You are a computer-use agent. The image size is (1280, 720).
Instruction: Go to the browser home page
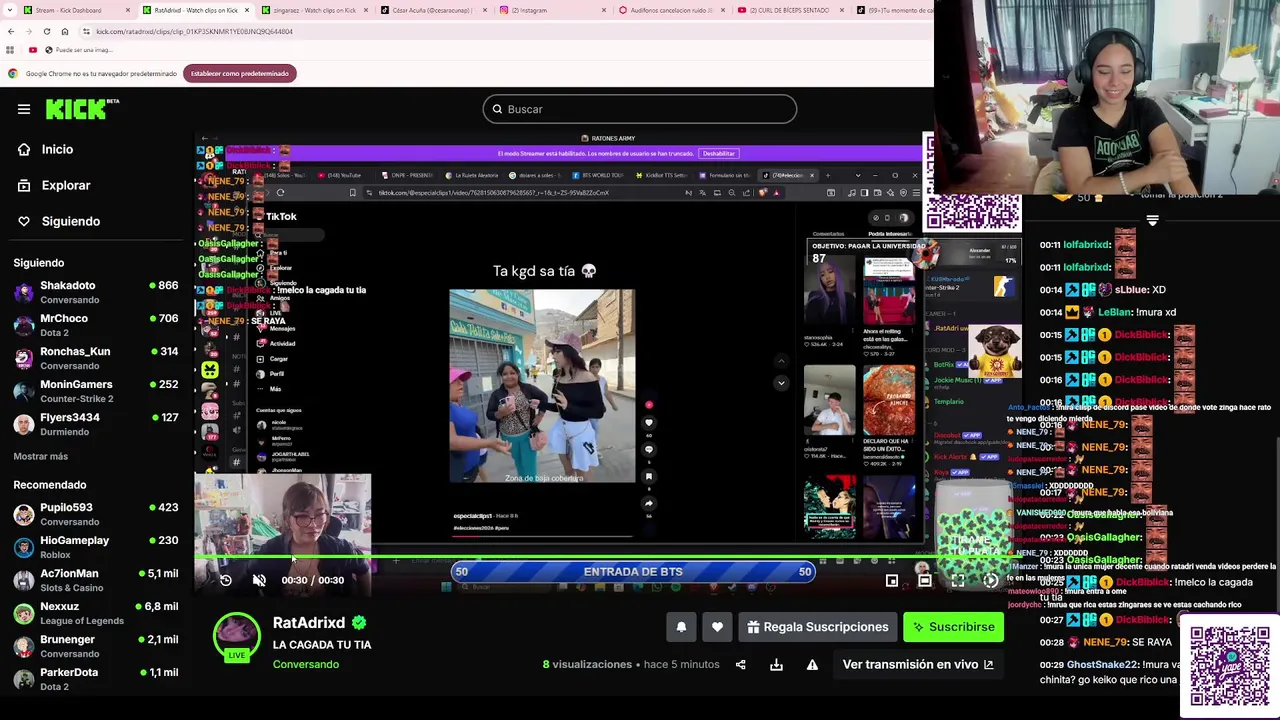(65, 31)
